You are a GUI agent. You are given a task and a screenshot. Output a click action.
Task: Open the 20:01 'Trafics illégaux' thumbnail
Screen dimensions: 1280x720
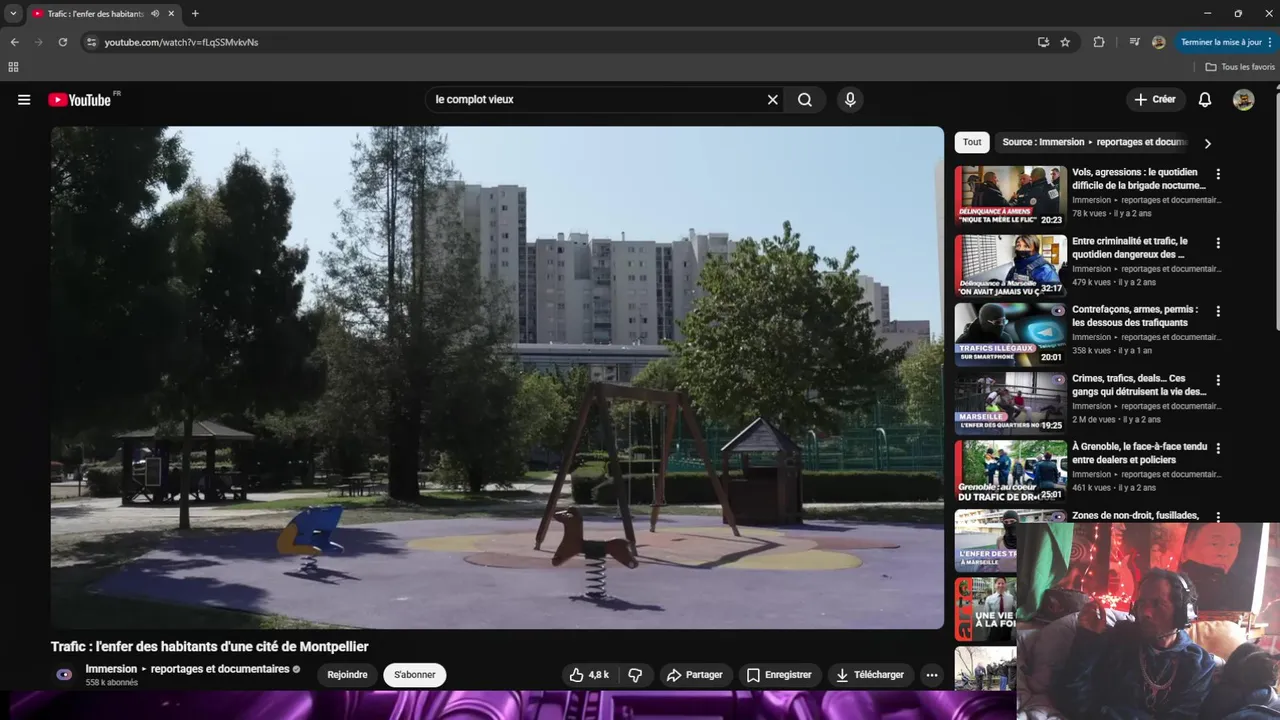1010,334
